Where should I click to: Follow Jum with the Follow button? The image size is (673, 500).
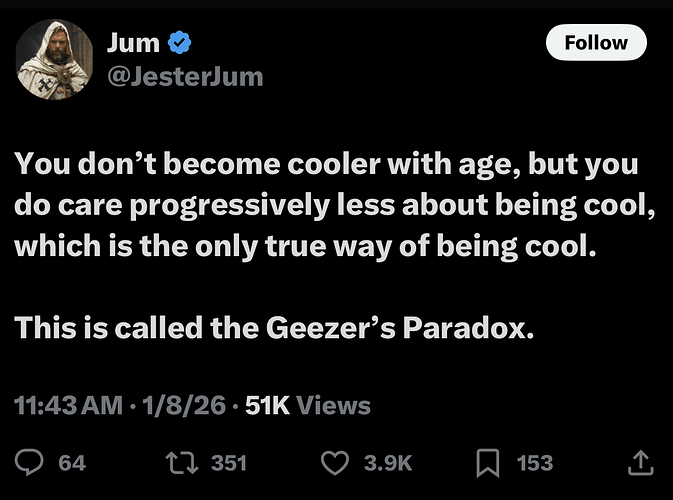click(596, 43)
